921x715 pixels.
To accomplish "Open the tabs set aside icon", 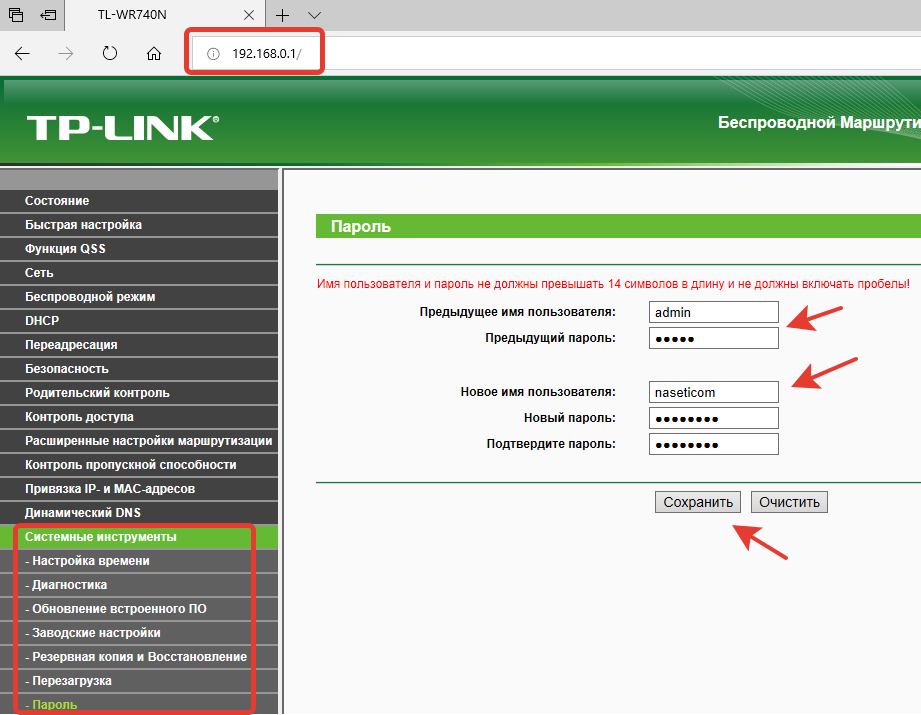I will tap(16, 15).
